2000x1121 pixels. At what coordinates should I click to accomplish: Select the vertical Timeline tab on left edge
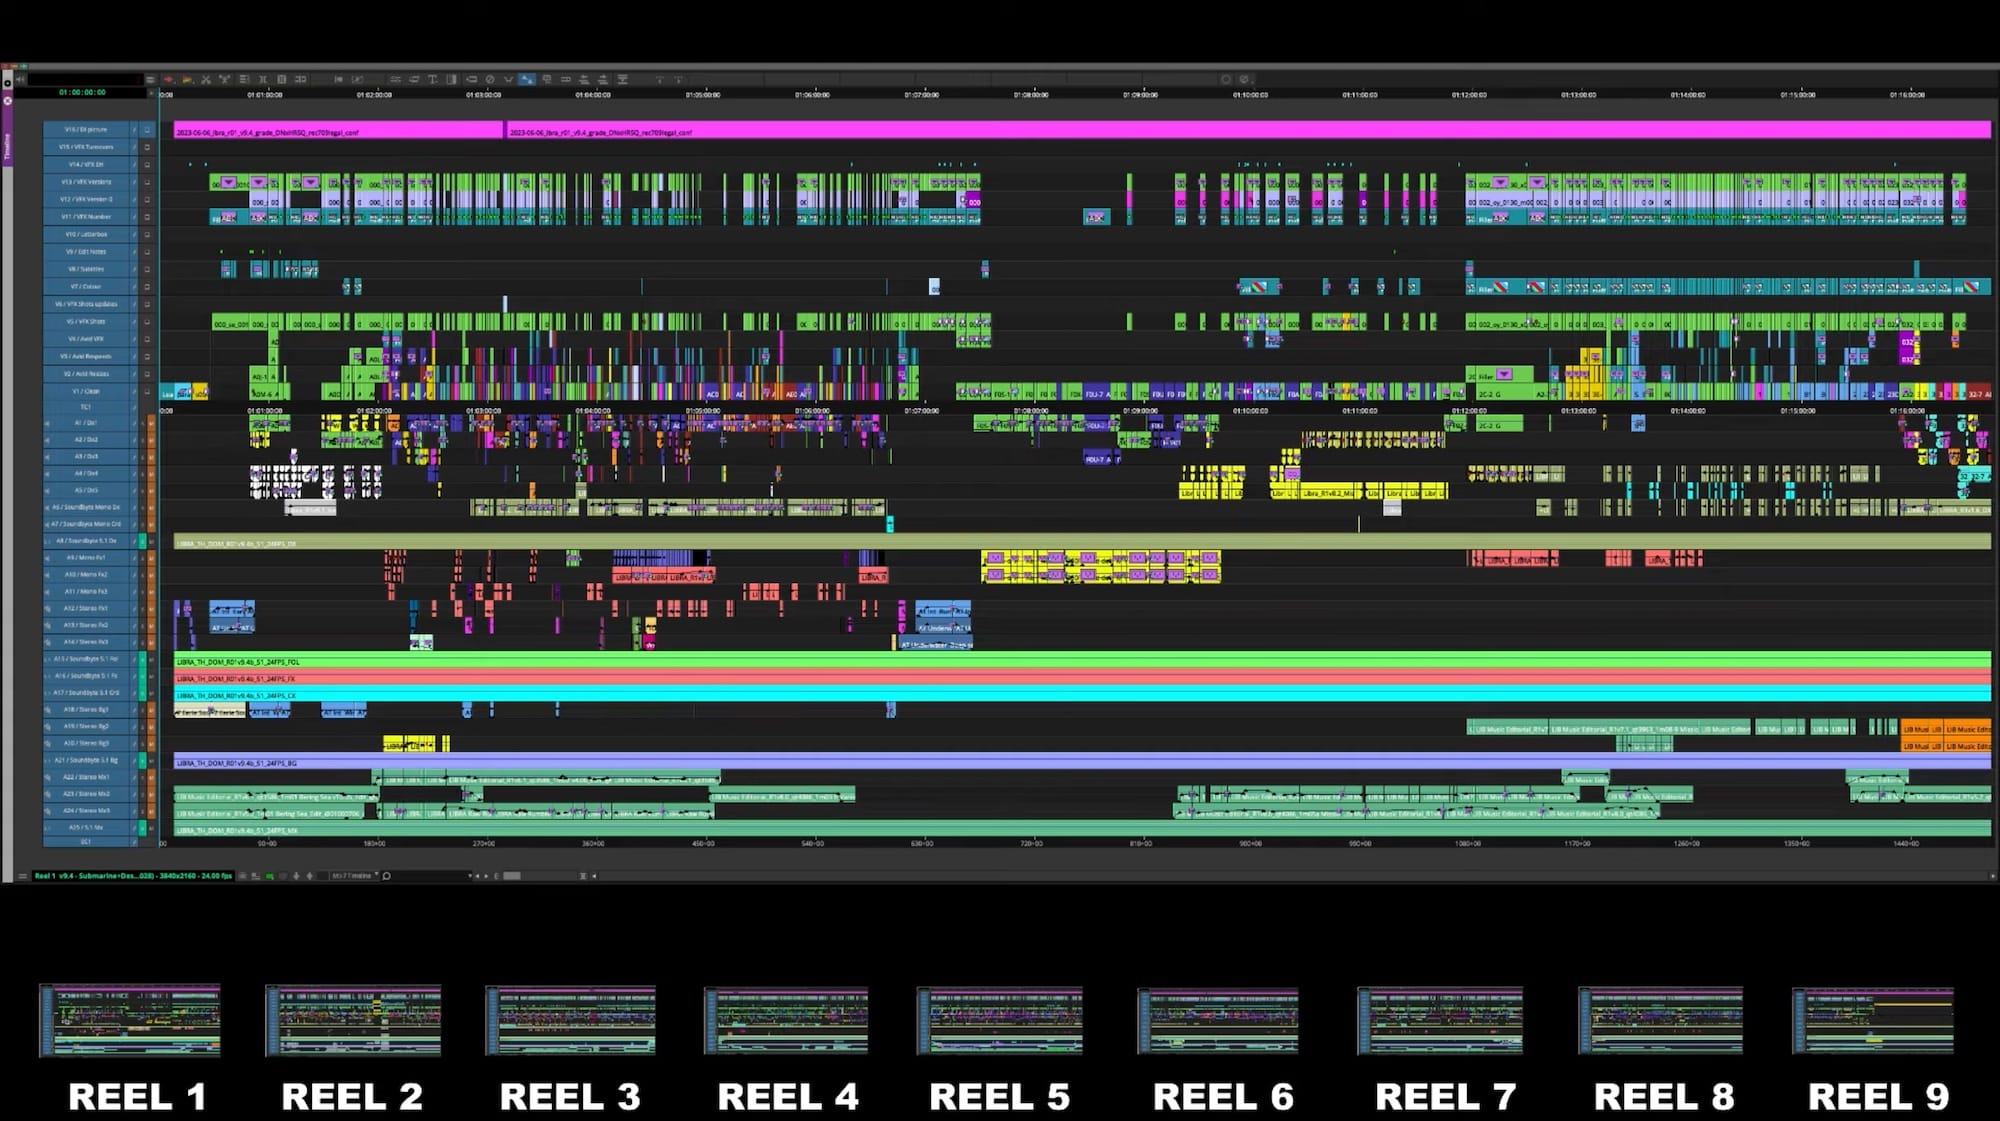[x=6, y=147]
